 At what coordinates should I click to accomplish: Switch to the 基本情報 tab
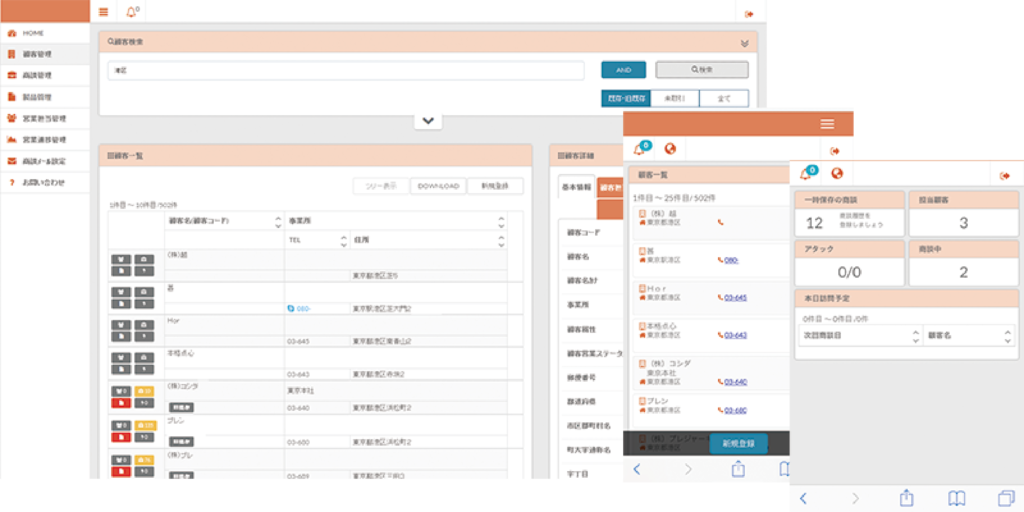(576, 186)
